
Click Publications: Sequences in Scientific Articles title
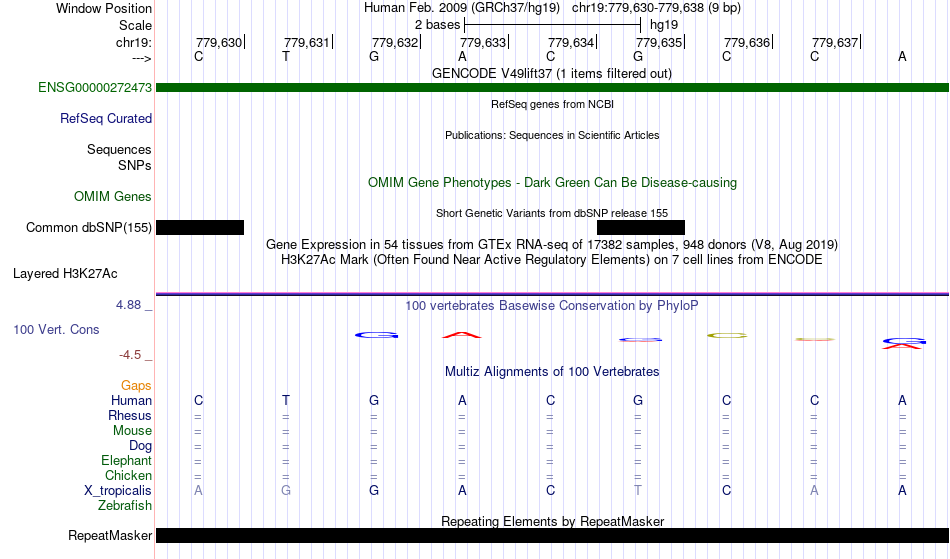[552, 135]
